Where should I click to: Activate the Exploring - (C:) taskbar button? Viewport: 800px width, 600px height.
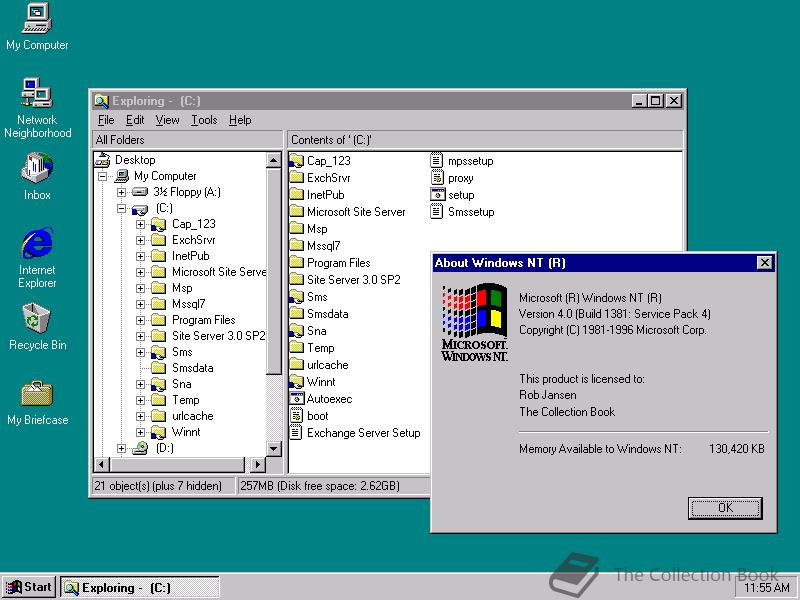pos(140,587)
